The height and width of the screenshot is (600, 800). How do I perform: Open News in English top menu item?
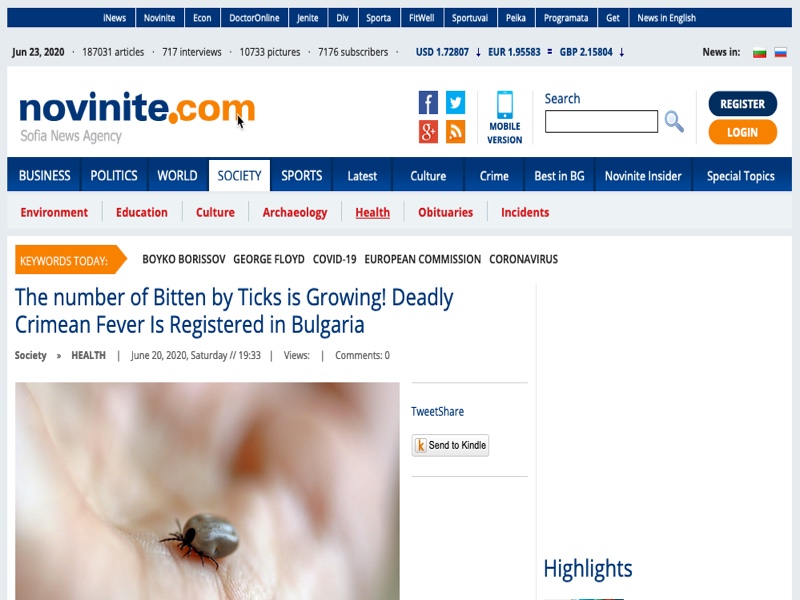click(666, 18)
